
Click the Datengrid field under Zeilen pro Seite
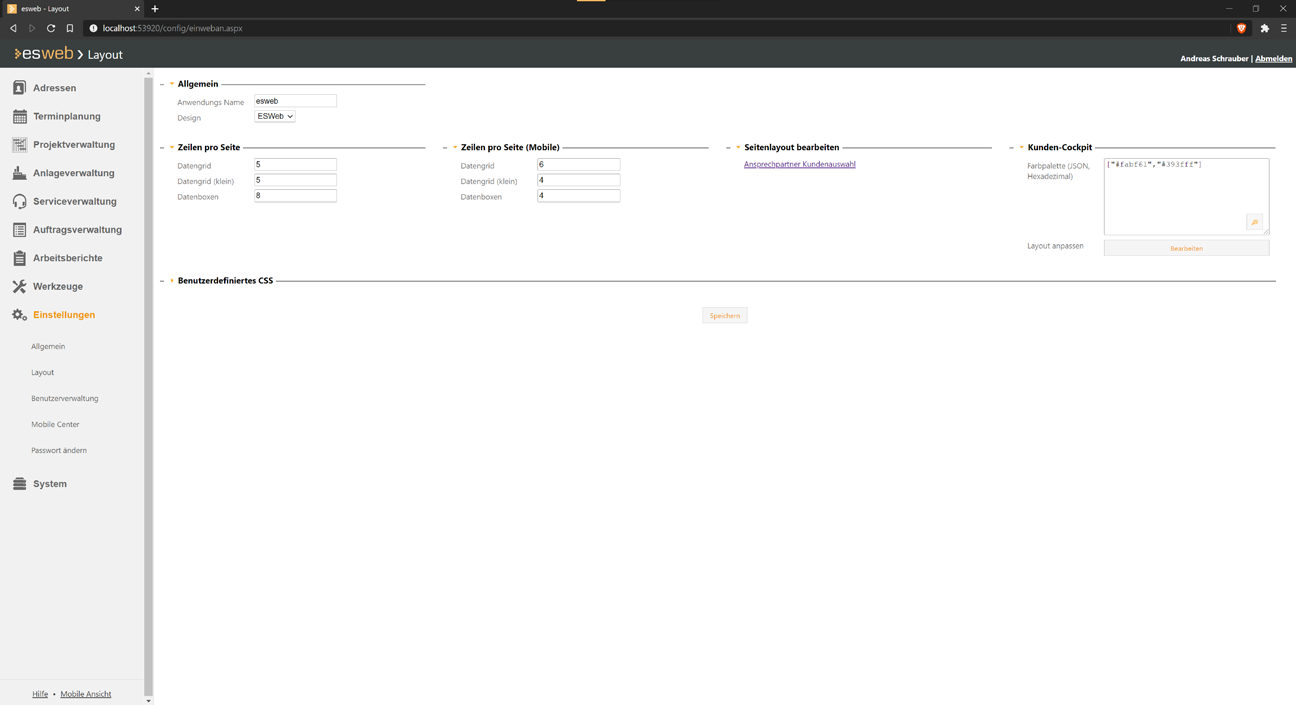point(295,164)
